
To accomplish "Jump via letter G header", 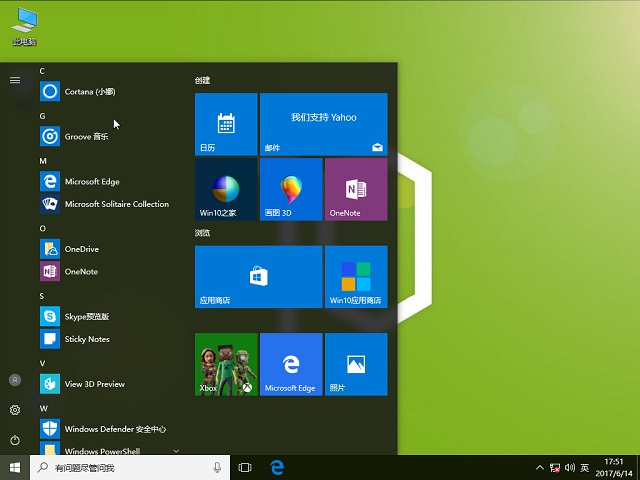I will point(42,116).
